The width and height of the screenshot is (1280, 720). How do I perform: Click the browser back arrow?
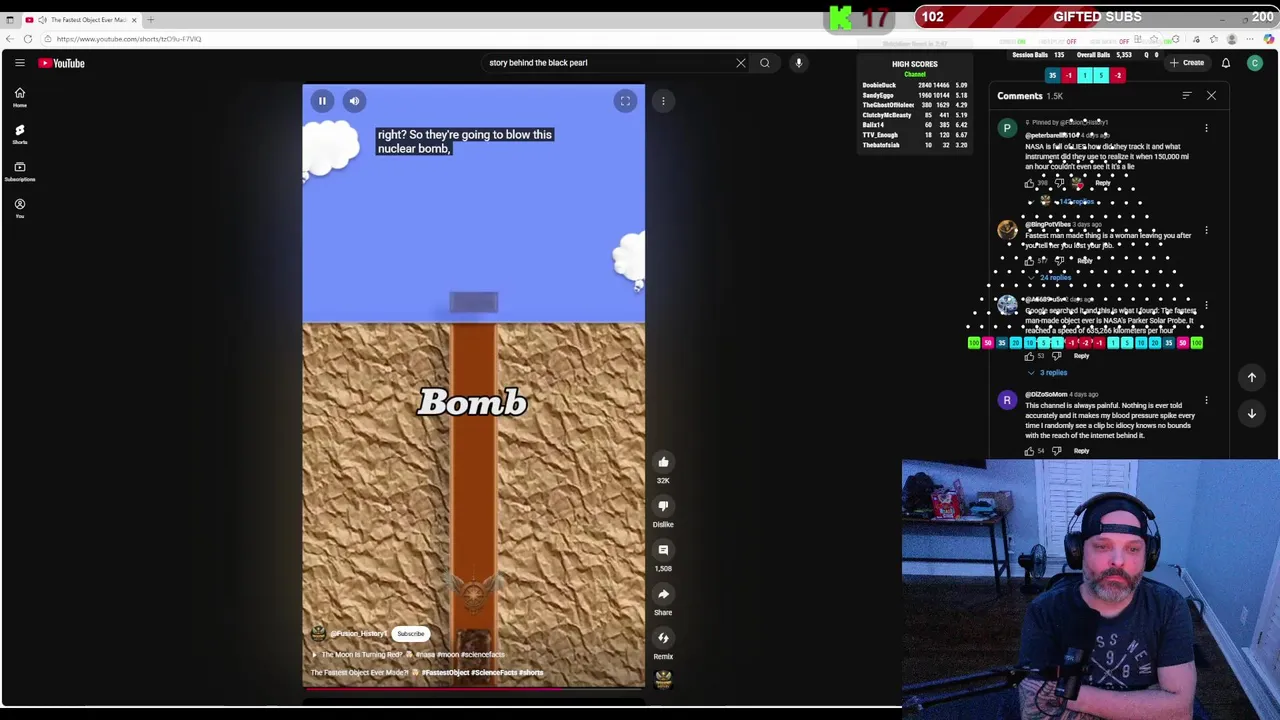click(x=10, y=39)
